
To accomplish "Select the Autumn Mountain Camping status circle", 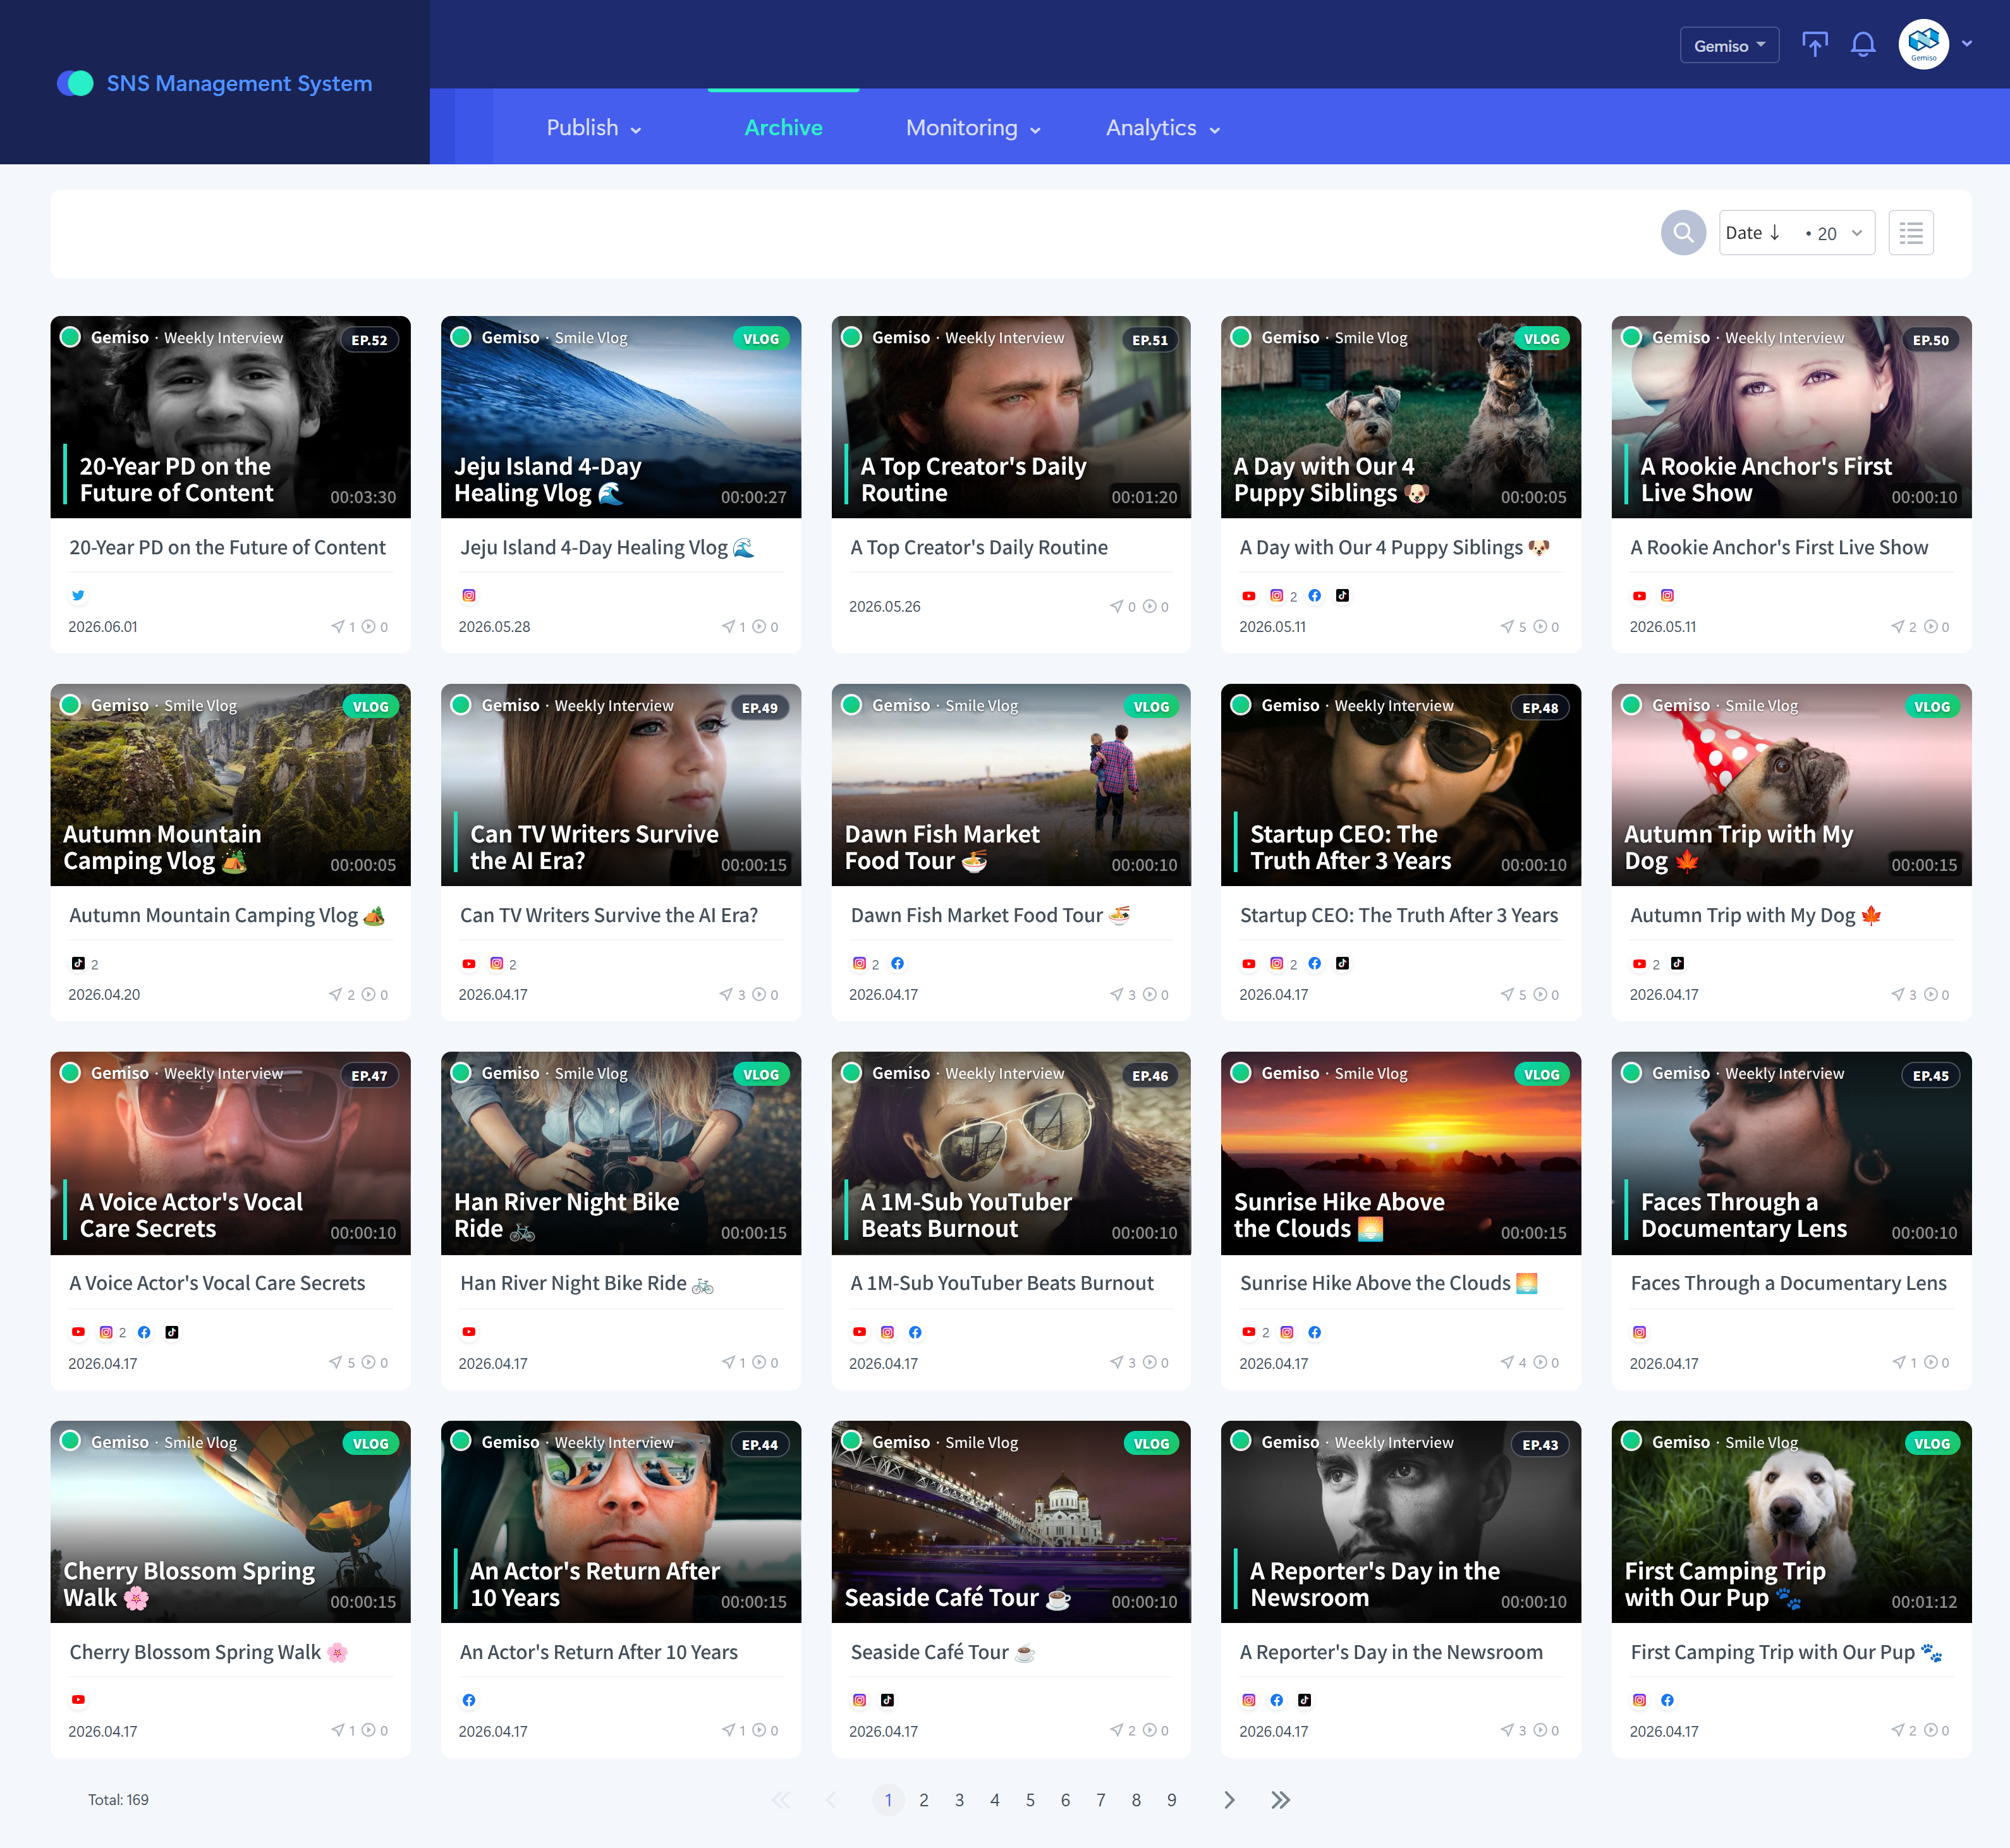I will [x=70, y=705].
